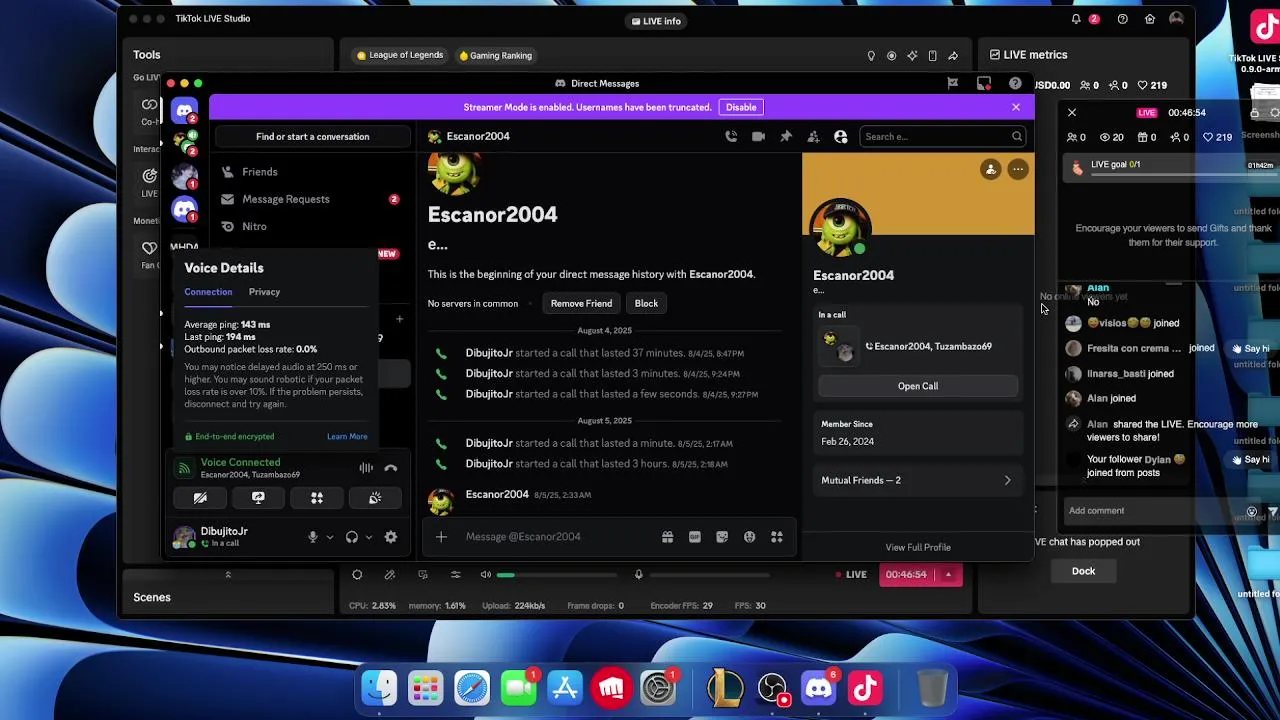This screenshot has width=1280, height=720.
Task: Click Remove Friend button
Action: [581, 304]
